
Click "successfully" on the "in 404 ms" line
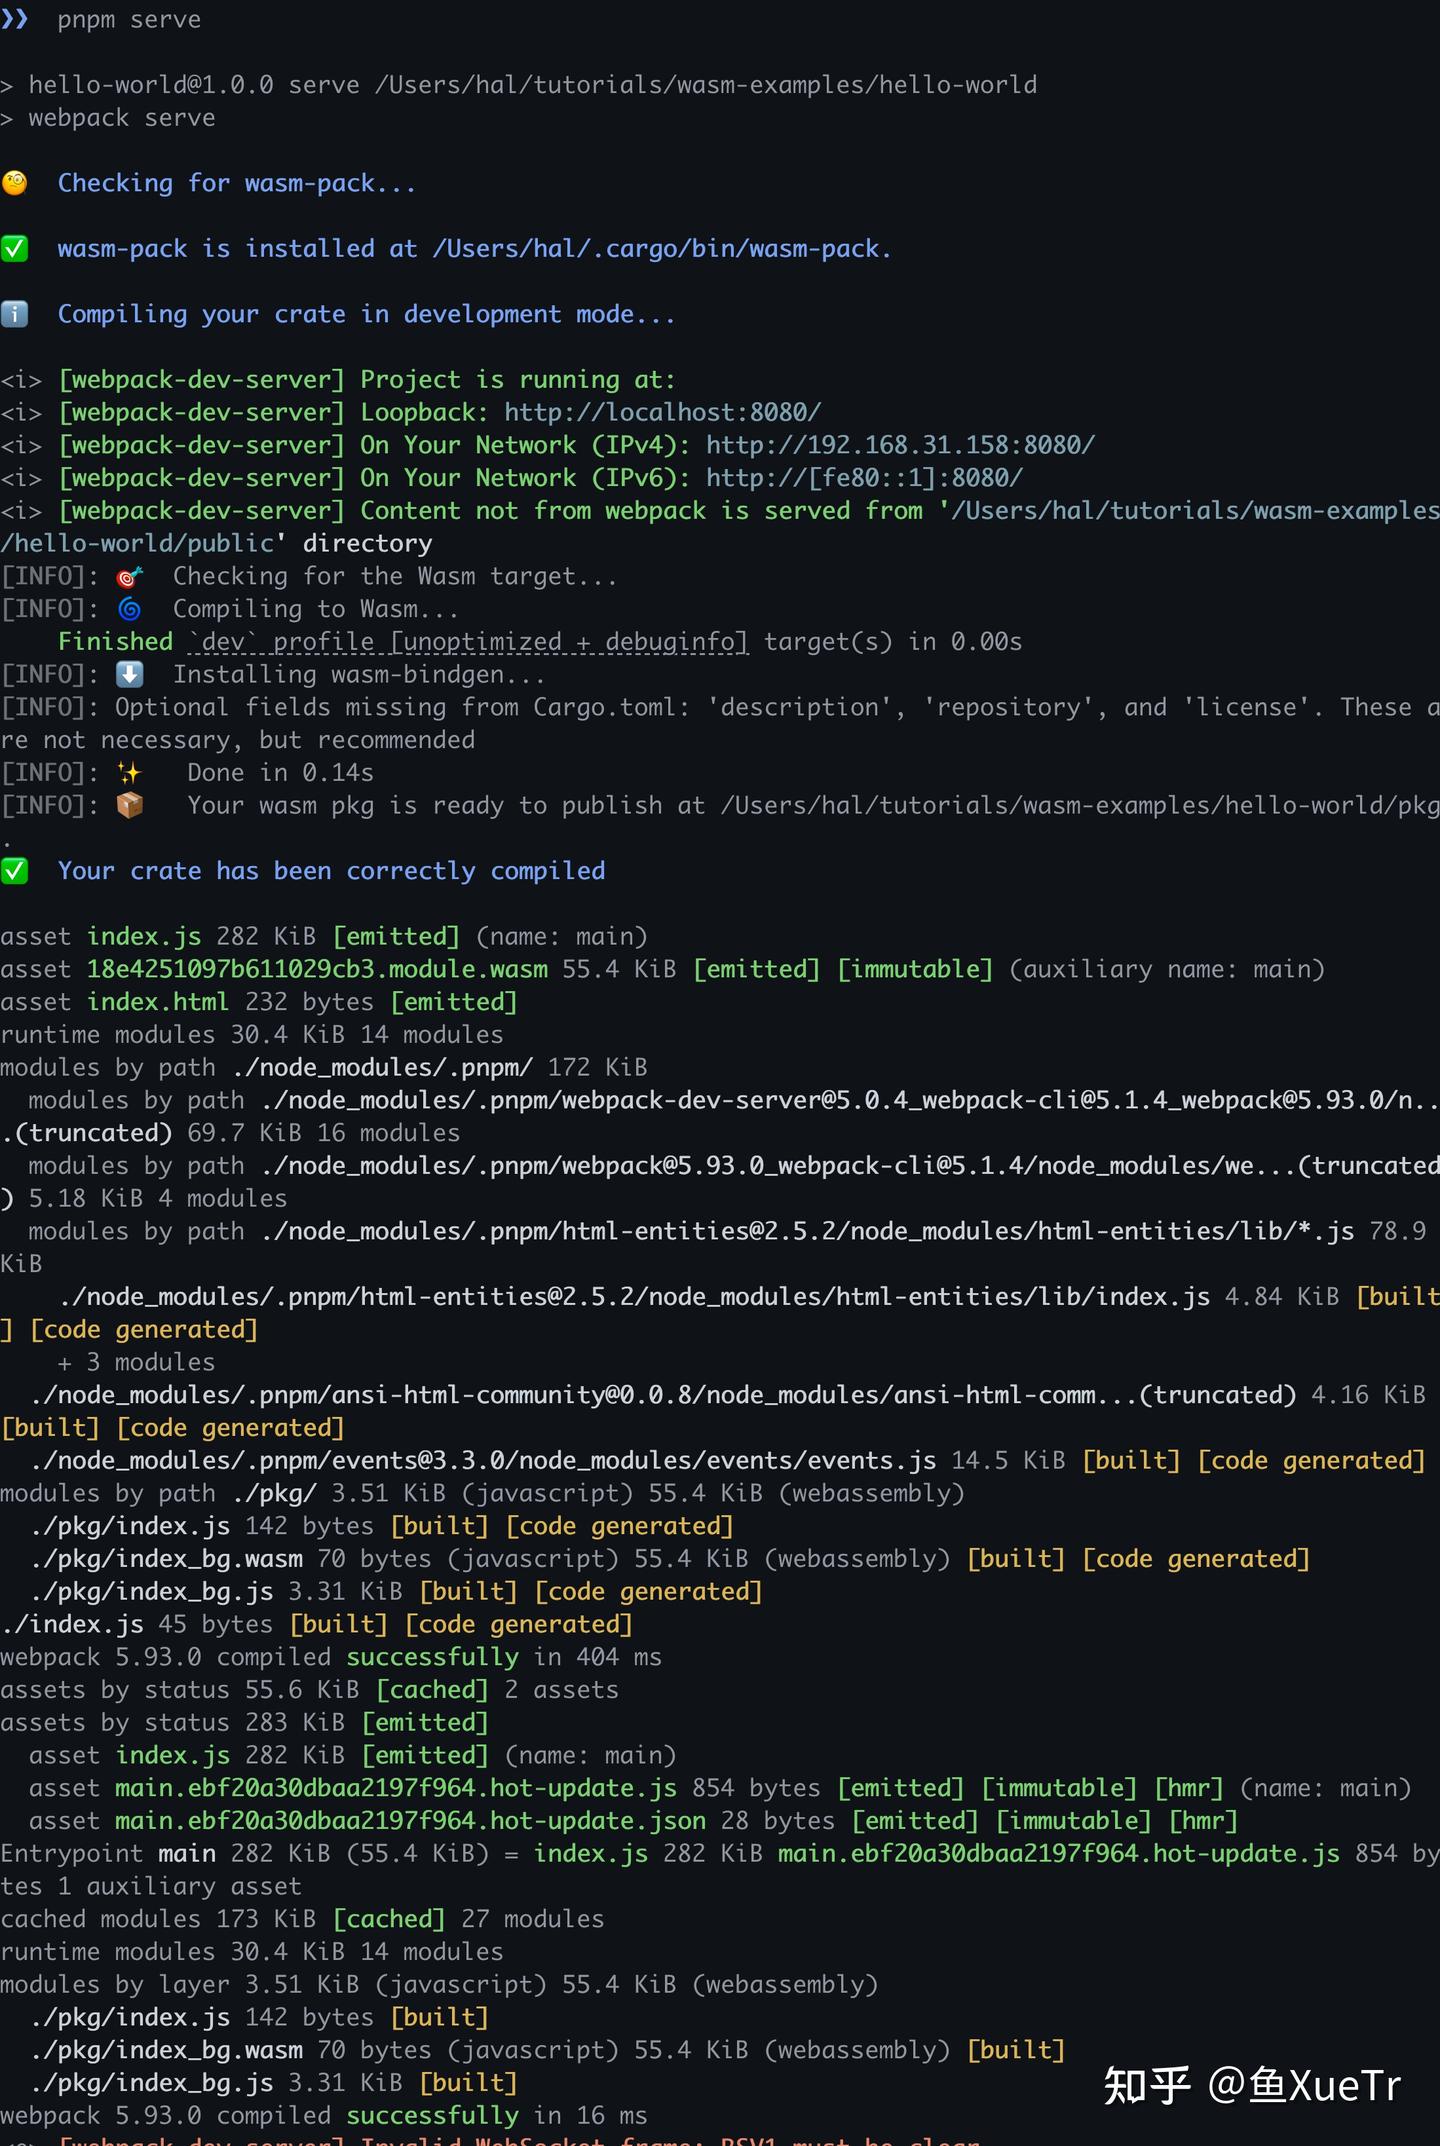tap(432, 1657)
